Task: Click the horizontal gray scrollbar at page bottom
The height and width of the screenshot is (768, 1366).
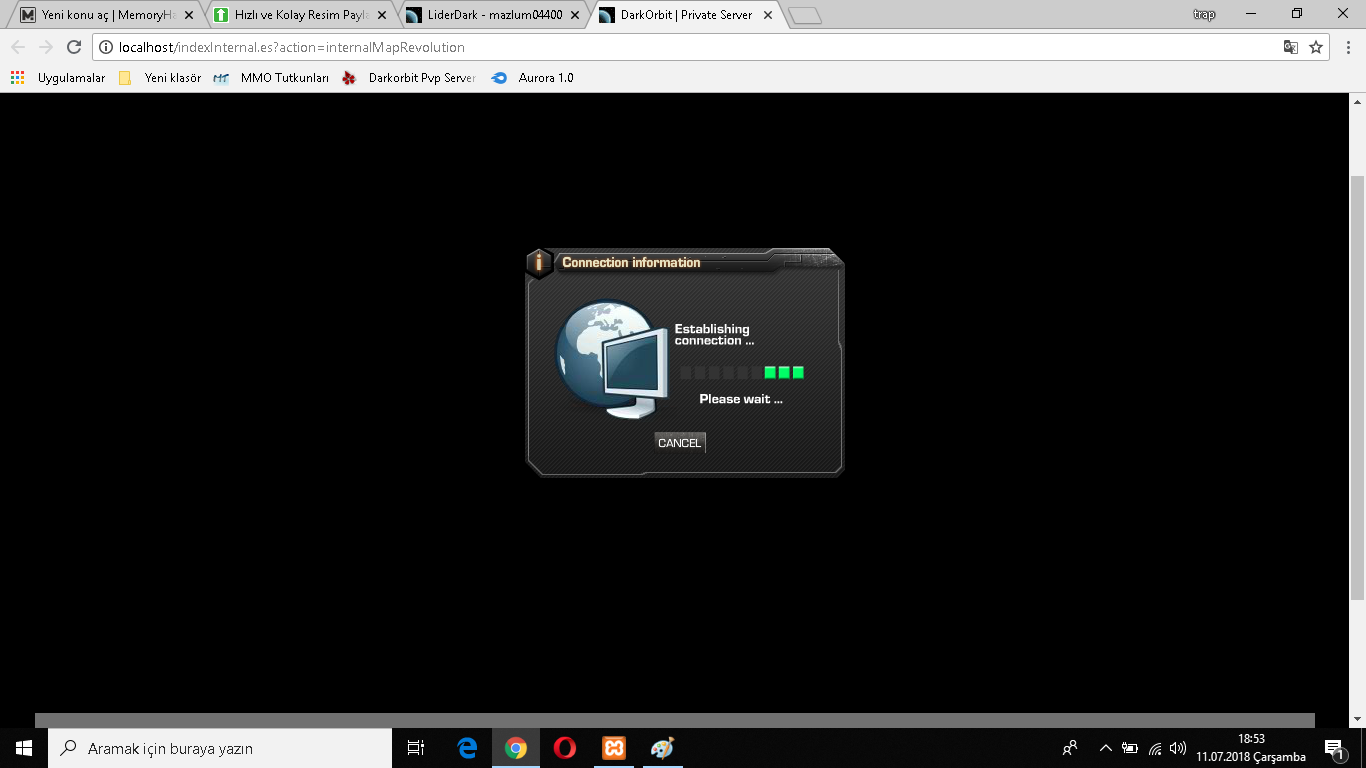Action: (x=675, y=720)
